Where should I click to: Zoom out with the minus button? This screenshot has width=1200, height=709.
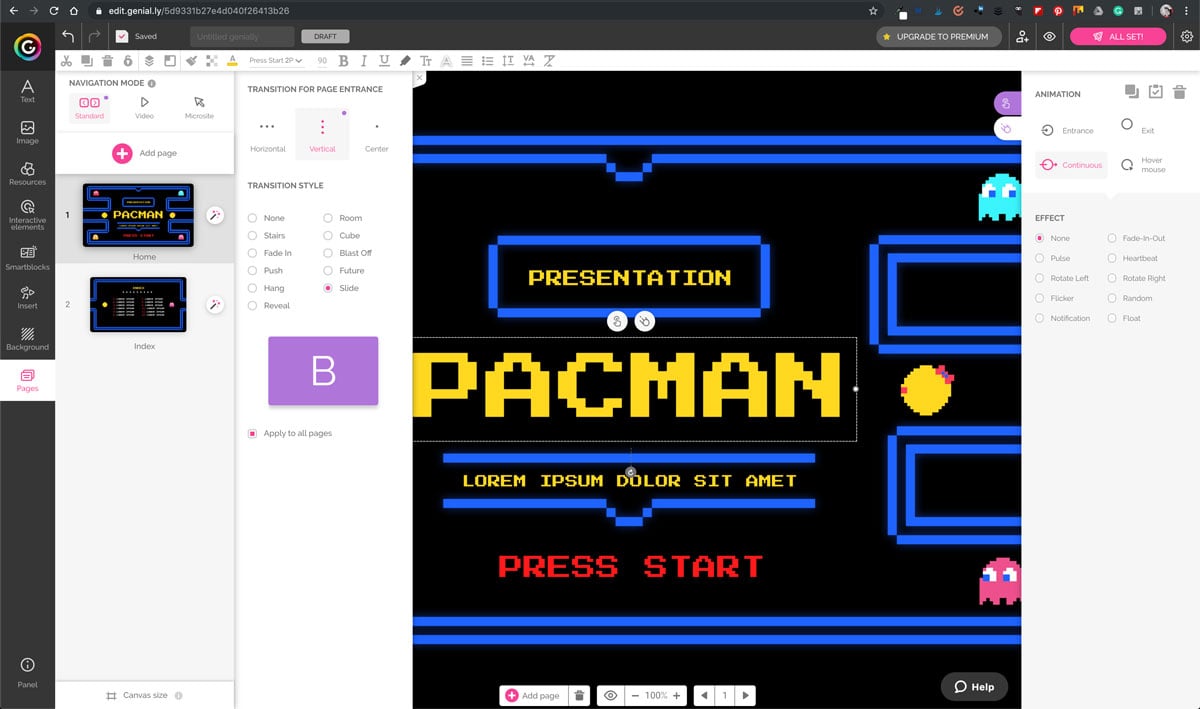click(x=635, y=695)
